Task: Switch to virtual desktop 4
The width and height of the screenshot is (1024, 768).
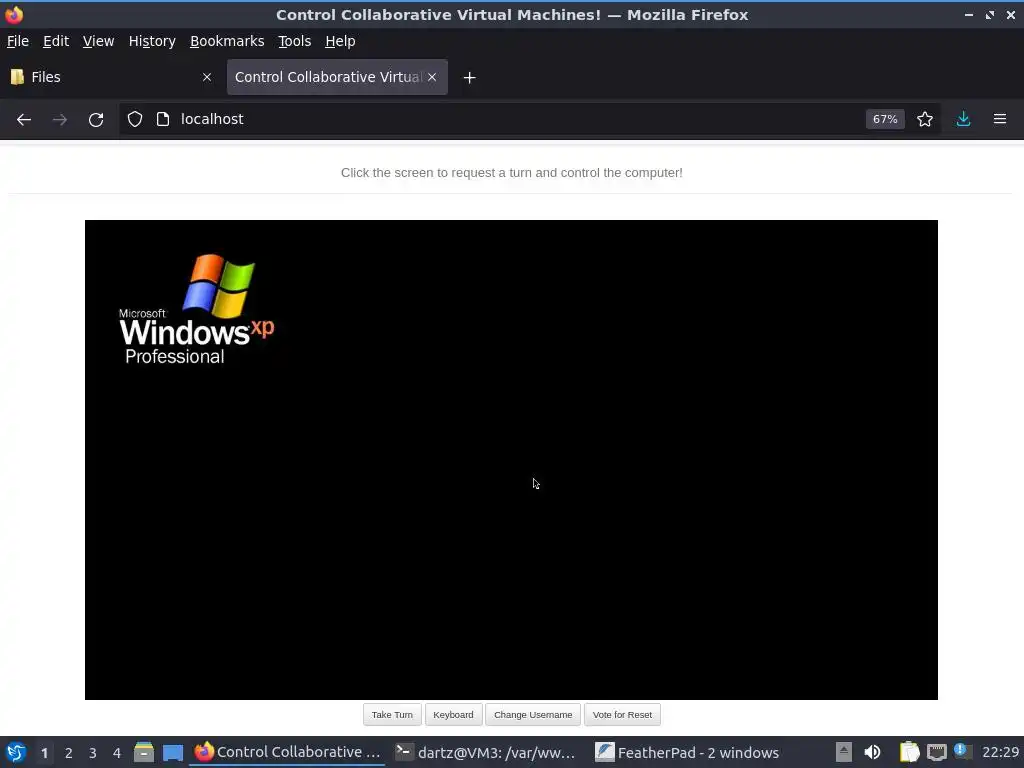Action: [117, 753]
